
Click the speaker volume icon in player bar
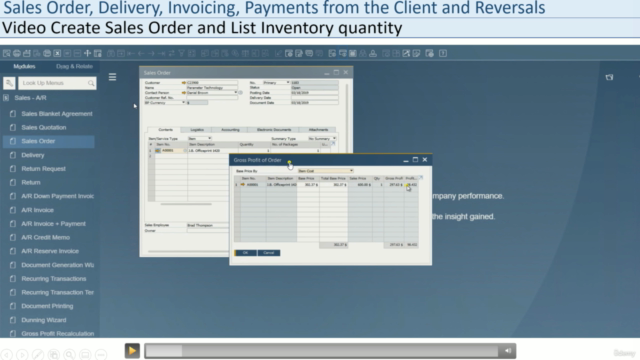coord(508,351)
